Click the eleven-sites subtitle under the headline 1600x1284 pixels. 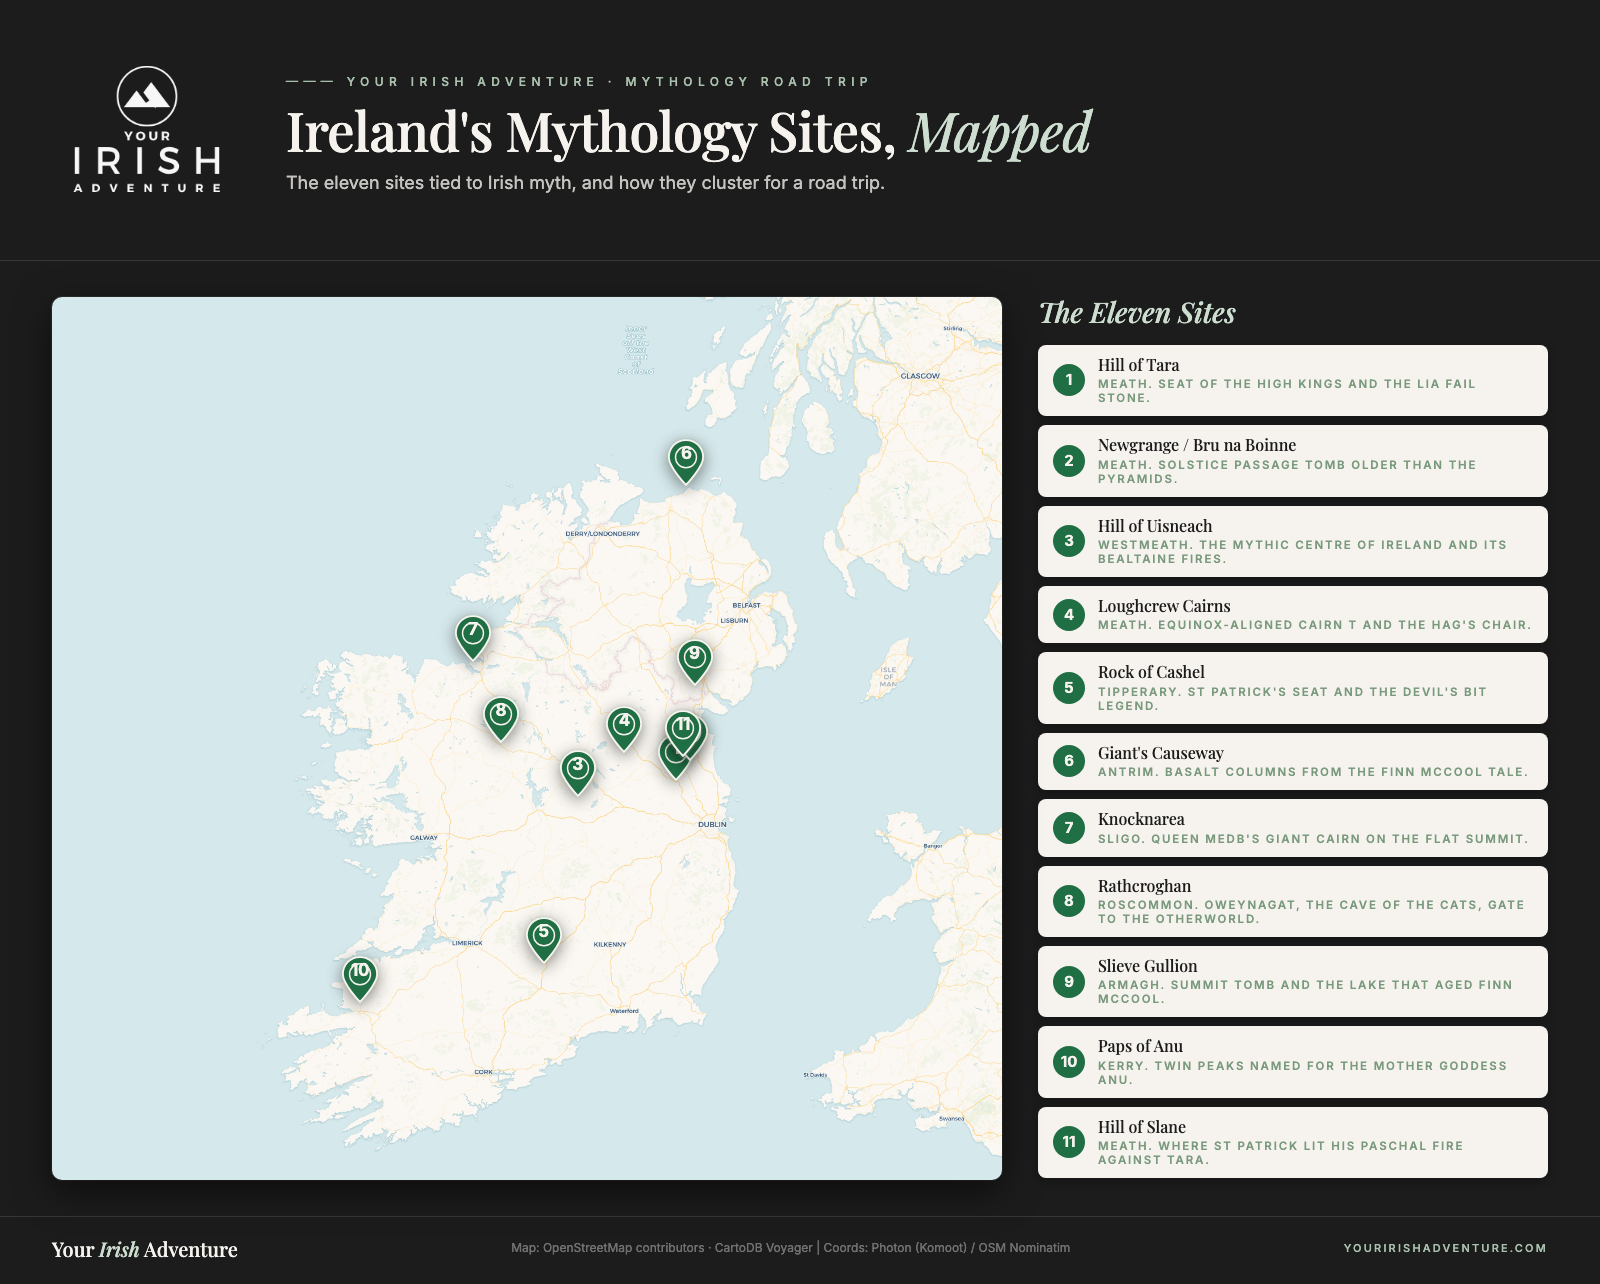click(x=585, y=183)
